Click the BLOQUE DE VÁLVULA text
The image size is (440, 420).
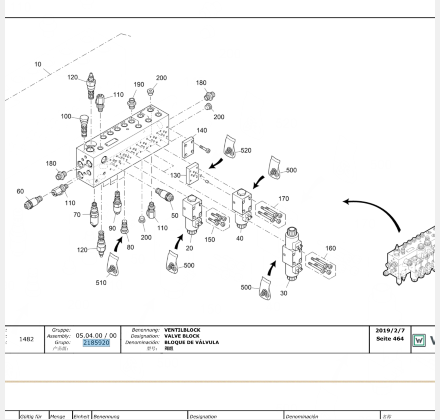point(192,342)
